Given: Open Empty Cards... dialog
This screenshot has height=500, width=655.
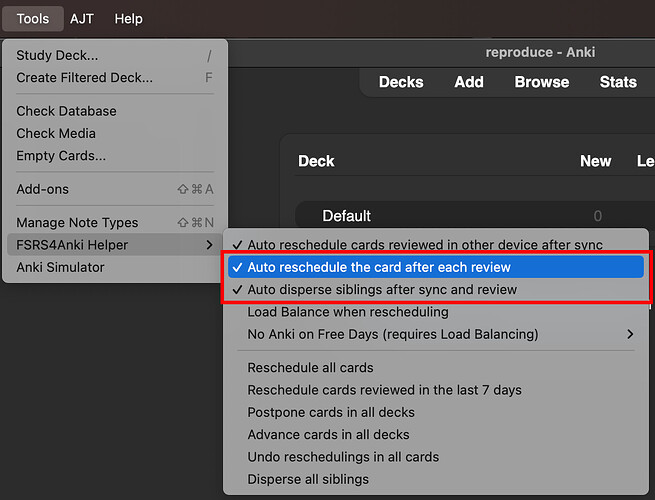Looking at the screenshot, I should click(x=115, y=156).
